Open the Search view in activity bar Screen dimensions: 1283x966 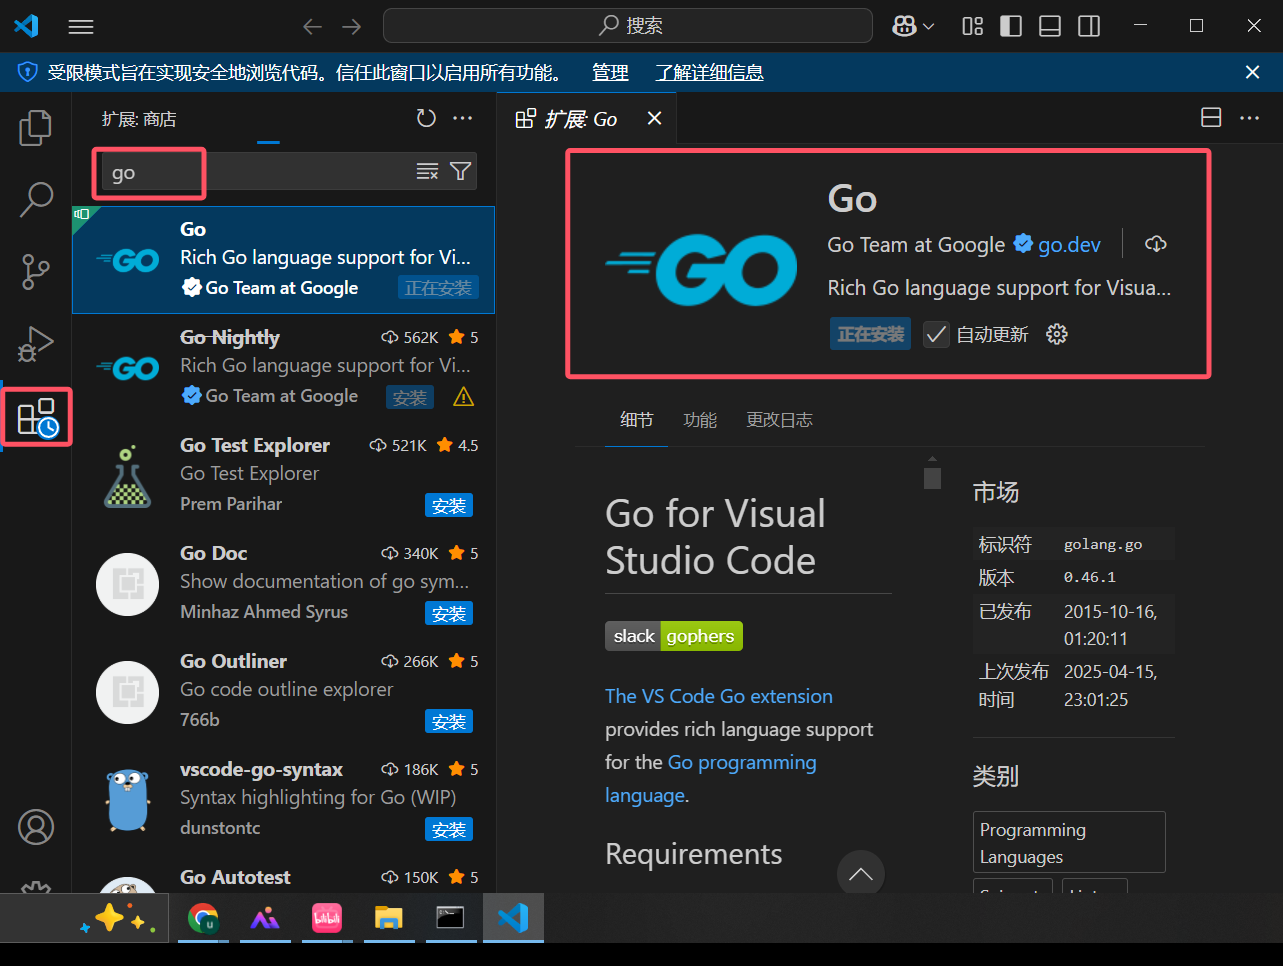pyautogui.click(x=36, y=199)
